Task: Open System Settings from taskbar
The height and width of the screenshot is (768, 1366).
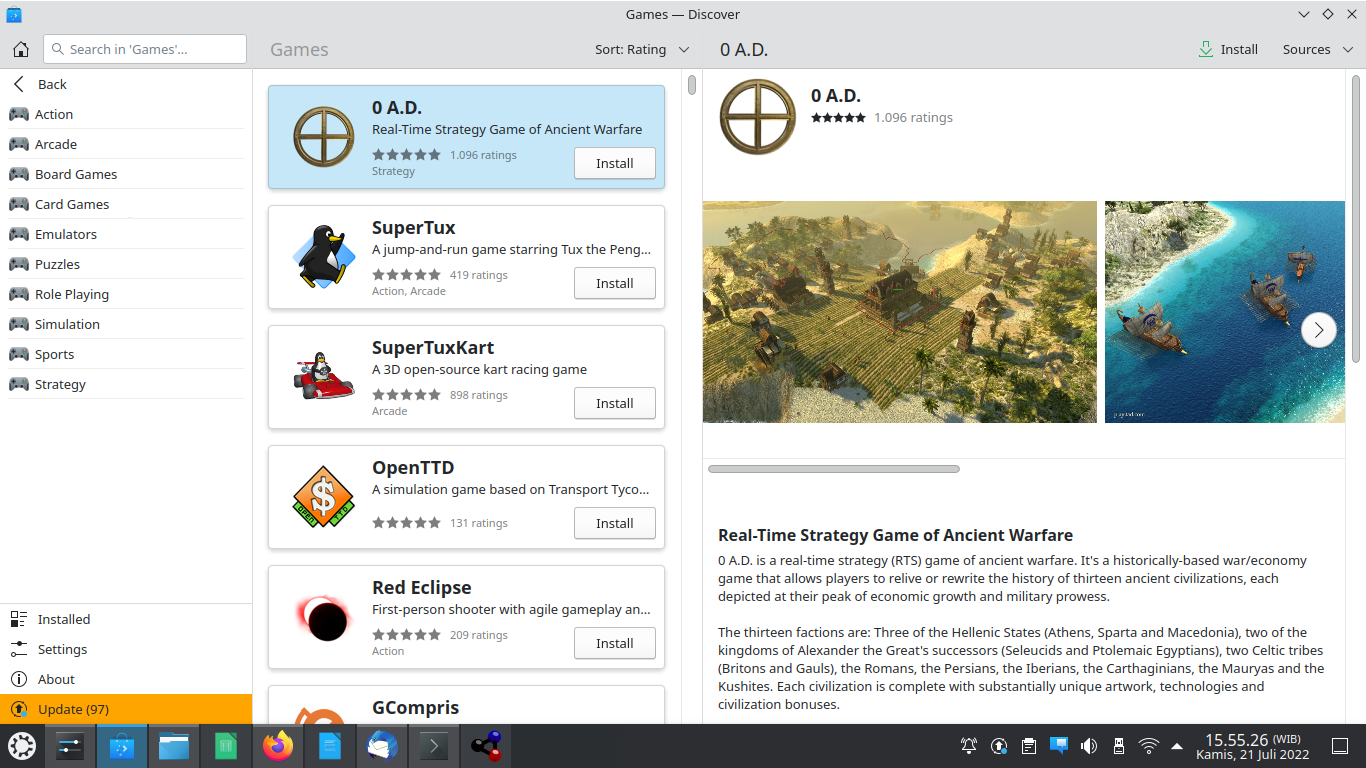Action: (70, 746)
